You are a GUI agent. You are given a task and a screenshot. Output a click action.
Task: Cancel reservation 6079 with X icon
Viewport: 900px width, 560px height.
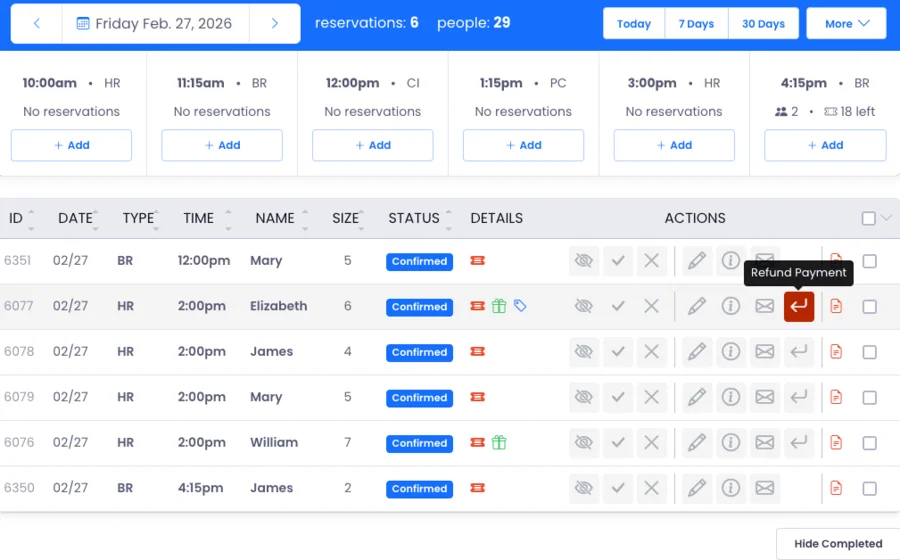point(651,397)
